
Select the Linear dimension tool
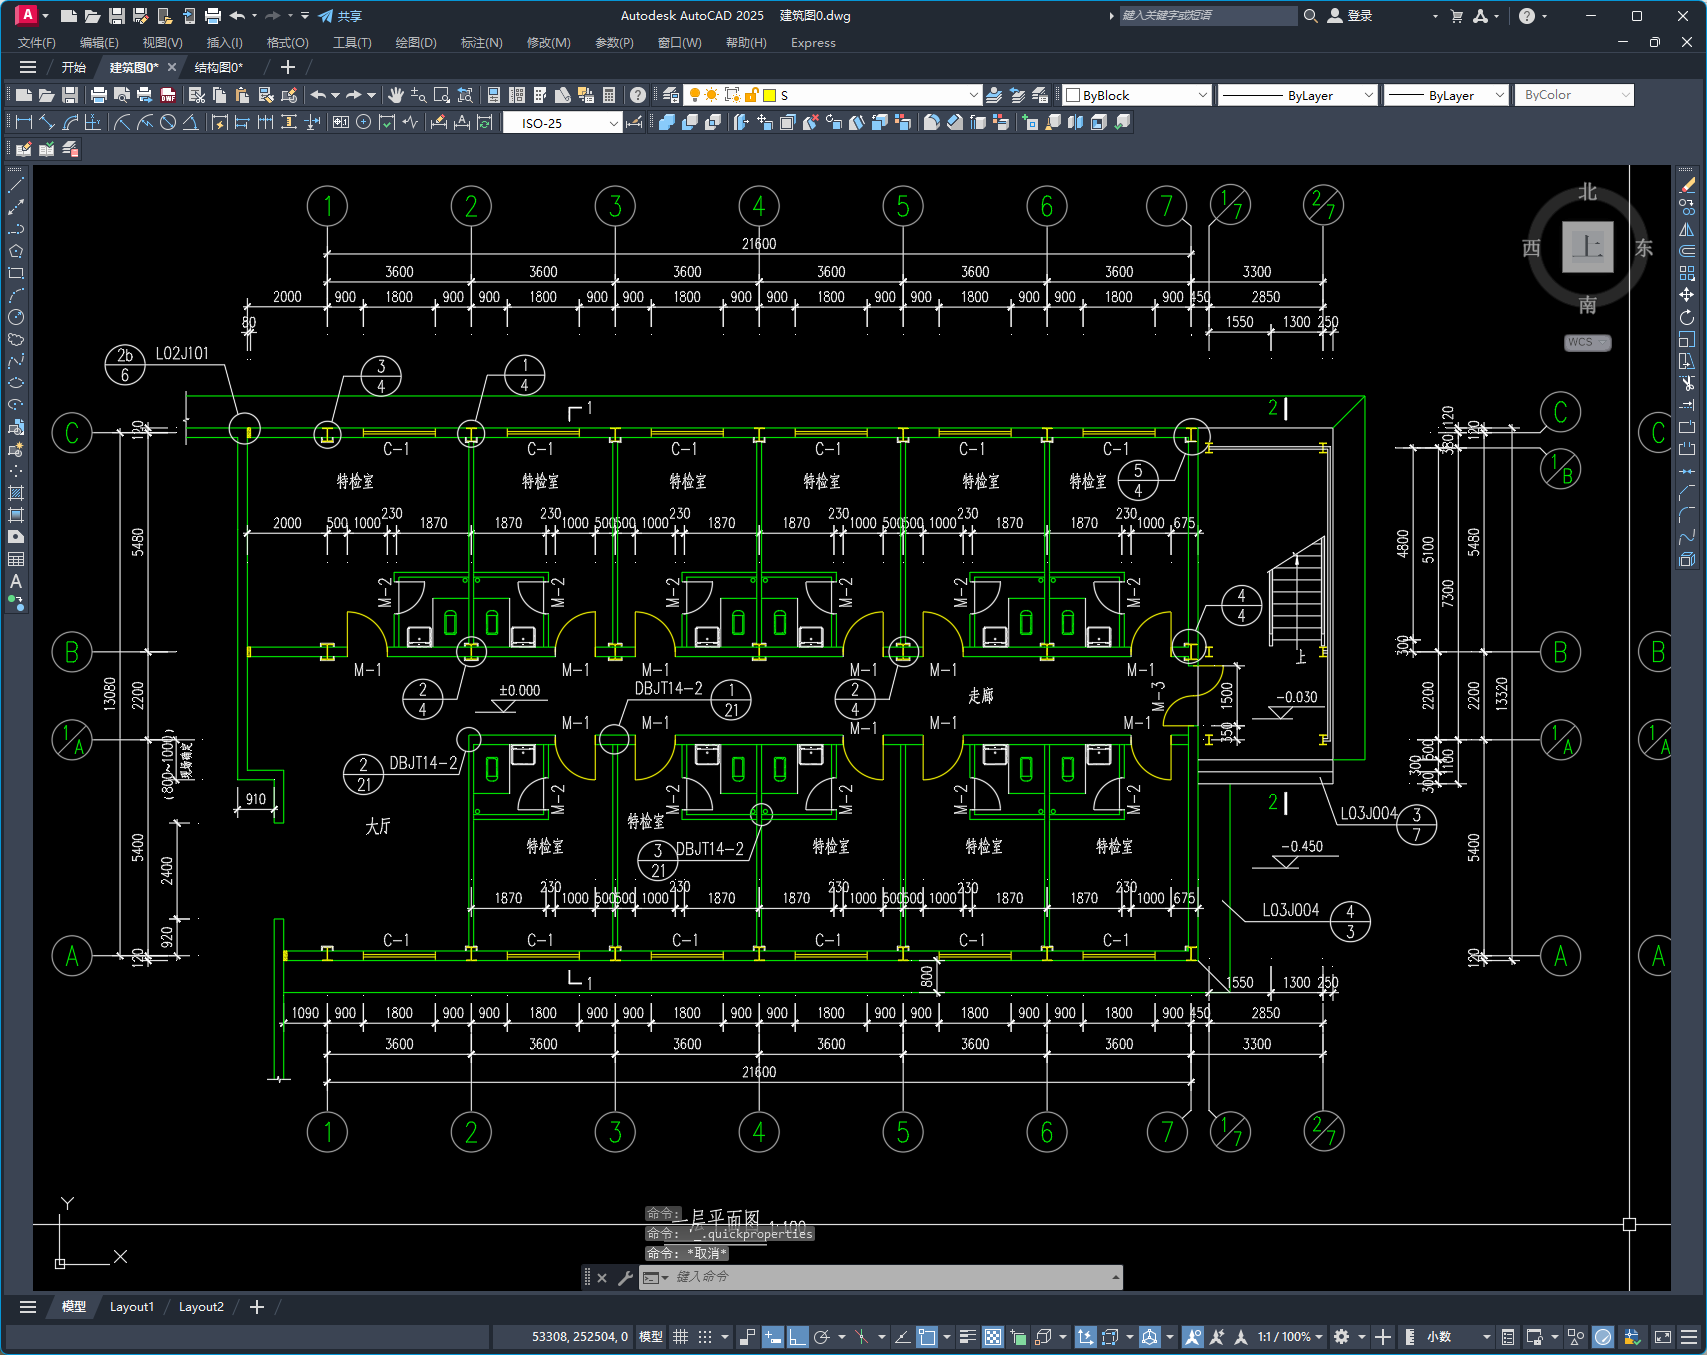(23, 122)
